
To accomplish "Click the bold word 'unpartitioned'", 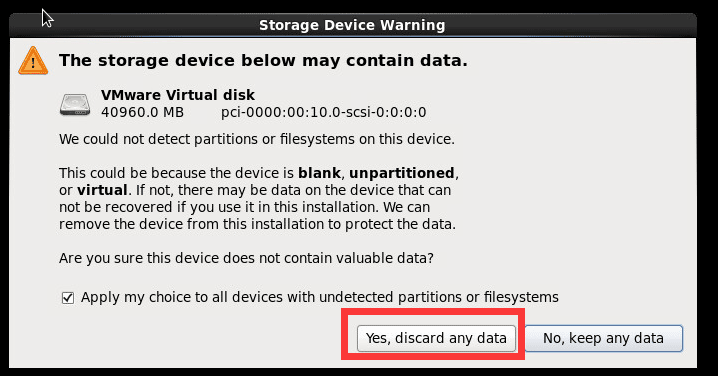I will pyautogui.click(x=402, y=173).
